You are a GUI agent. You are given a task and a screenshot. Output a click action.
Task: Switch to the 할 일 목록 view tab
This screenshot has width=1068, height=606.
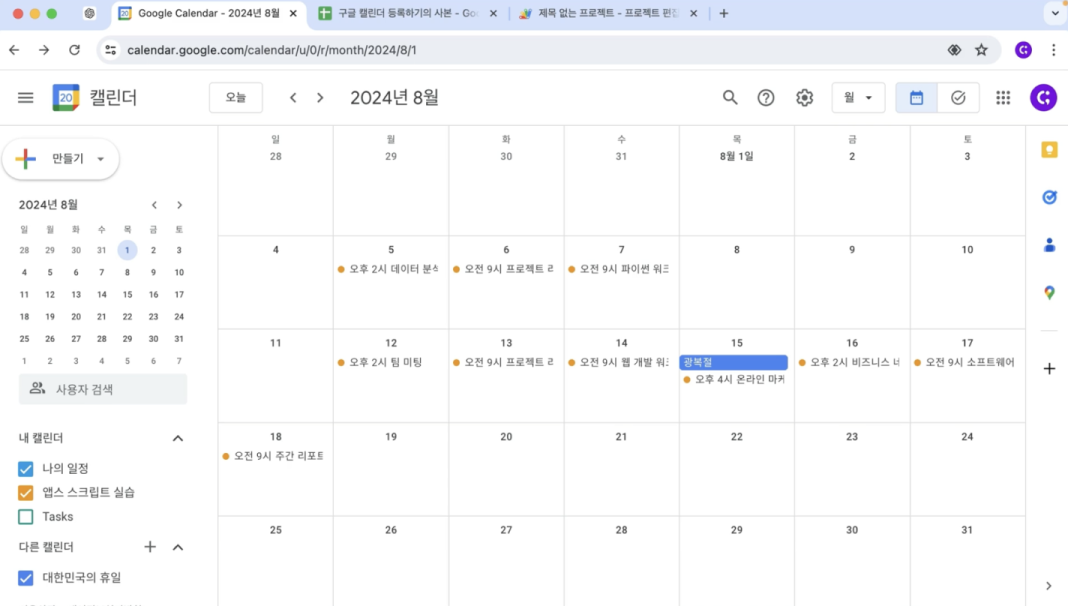pos(957,97)
